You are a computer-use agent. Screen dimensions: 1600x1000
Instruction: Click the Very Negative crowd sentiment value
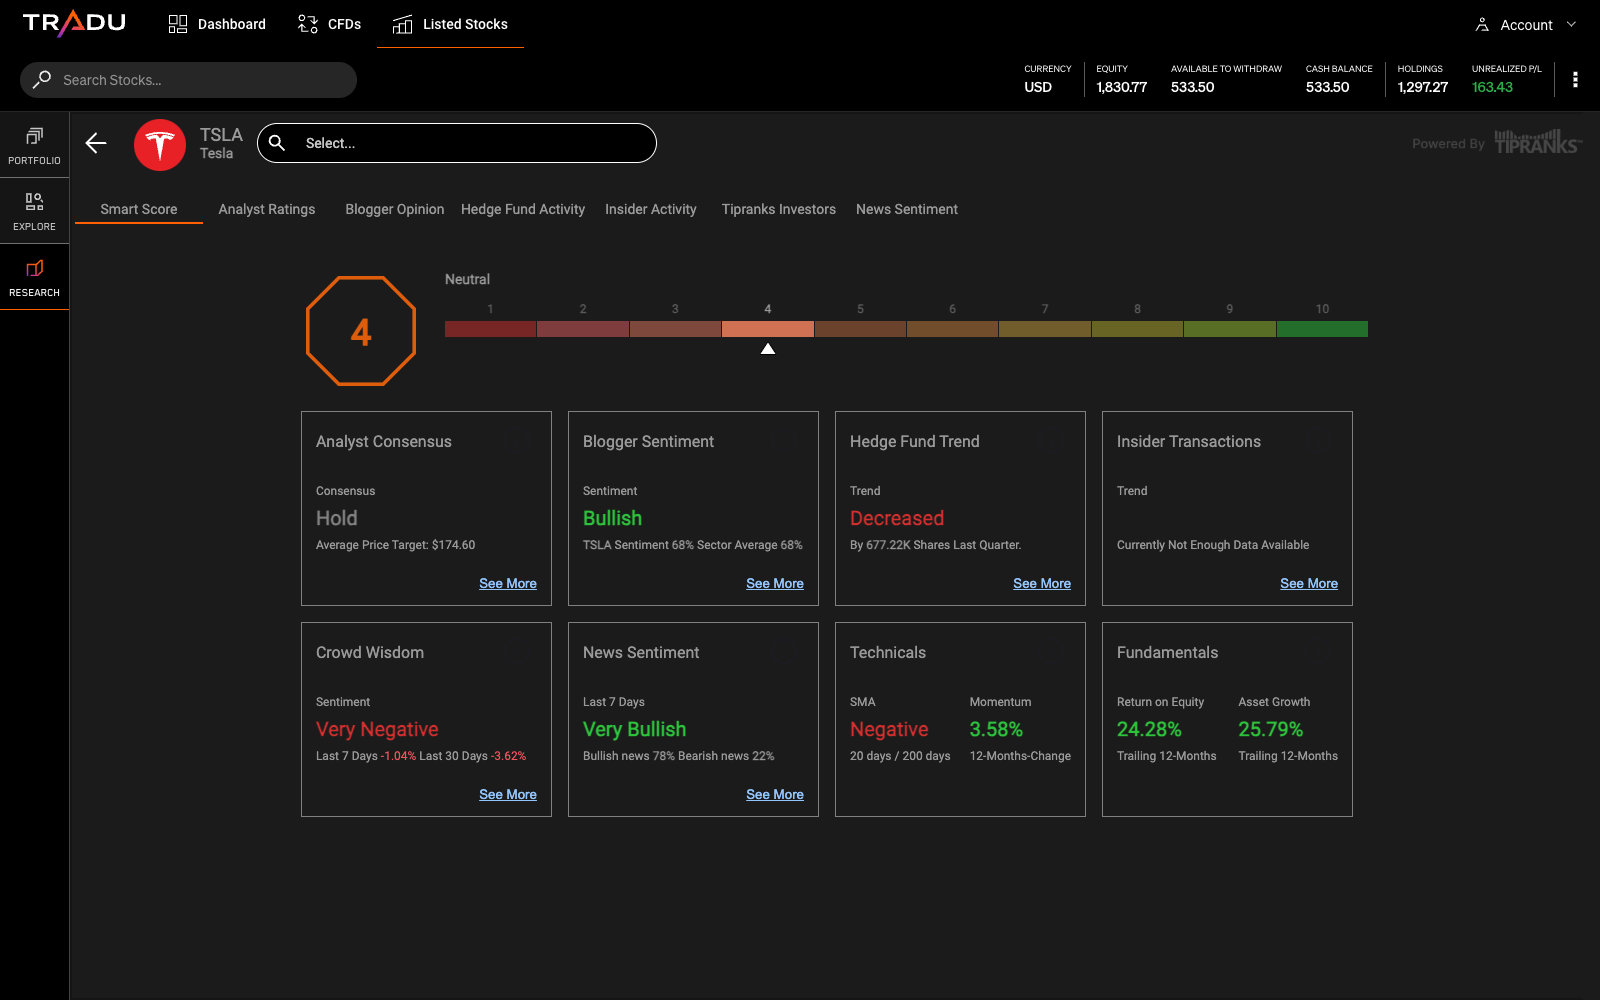[x=378, y=729]
